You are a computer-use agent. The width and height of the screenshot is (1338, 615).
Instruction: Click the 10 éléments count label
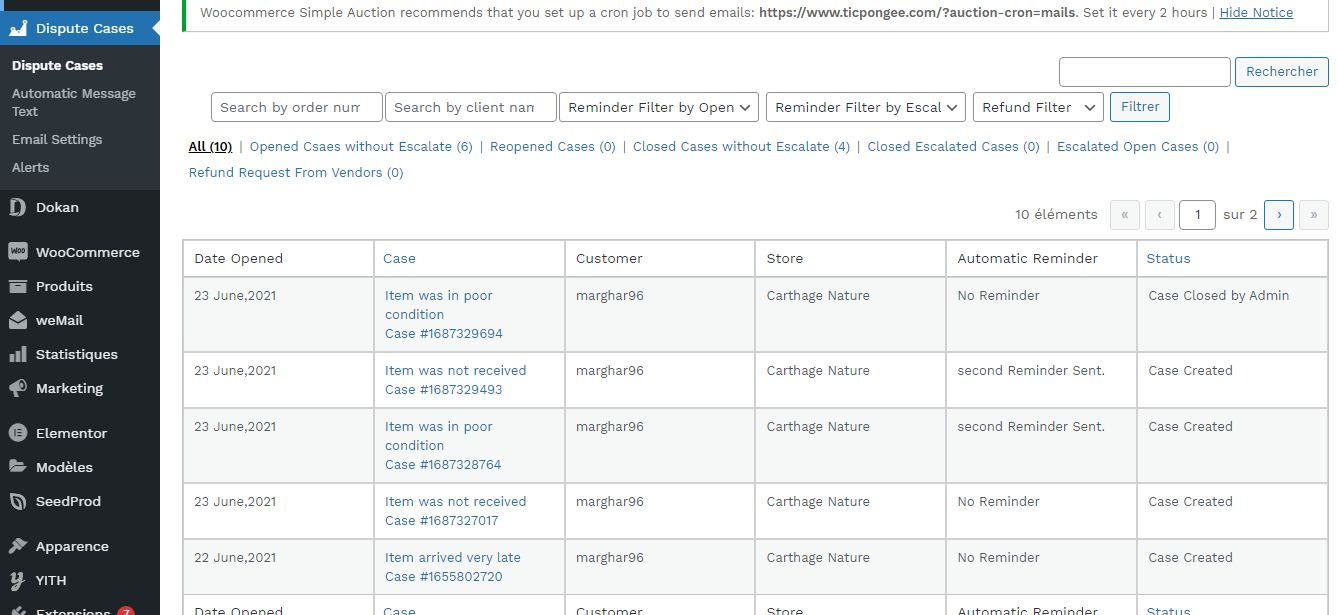[x=1056, y=214]
